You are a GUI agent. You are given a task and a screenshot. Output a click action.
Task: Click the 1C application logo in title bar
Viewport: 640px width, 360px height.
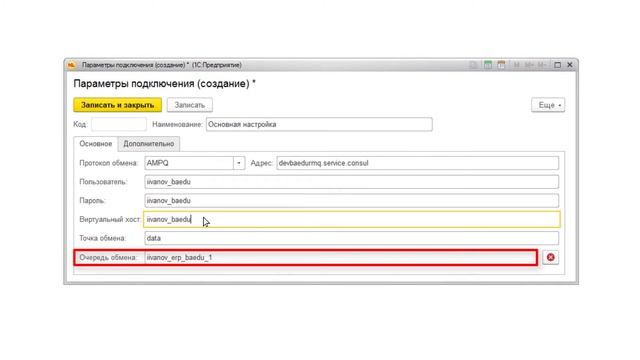[x=72, y=65]
